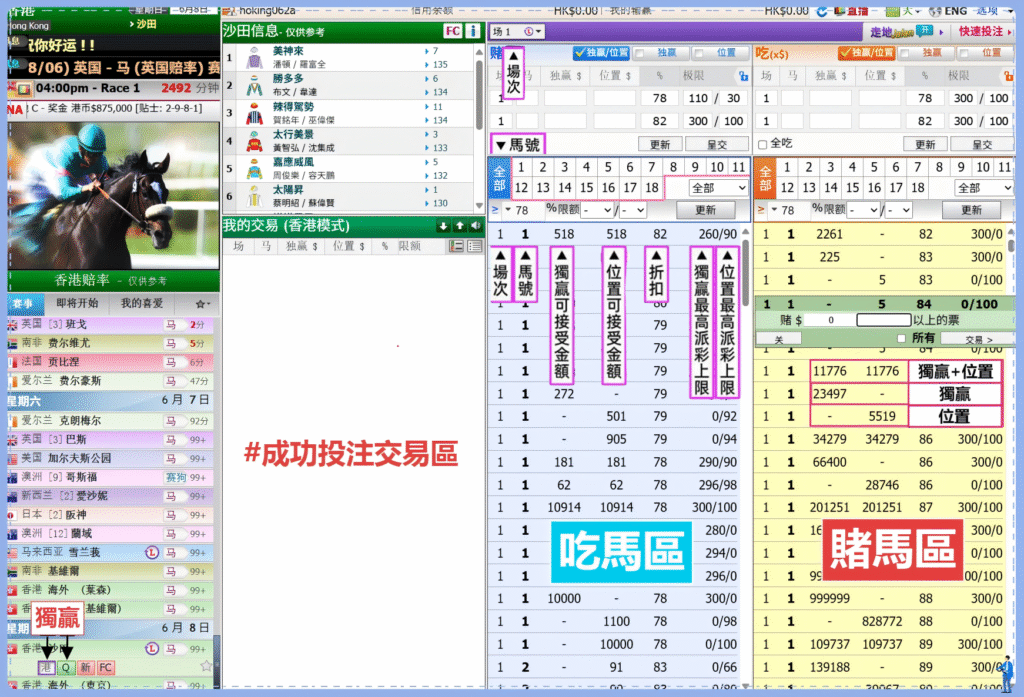Open 全部 dropdown in blue horse number grid
Image resolution: width=1024 pixels, height=697 pixels.
718,188
